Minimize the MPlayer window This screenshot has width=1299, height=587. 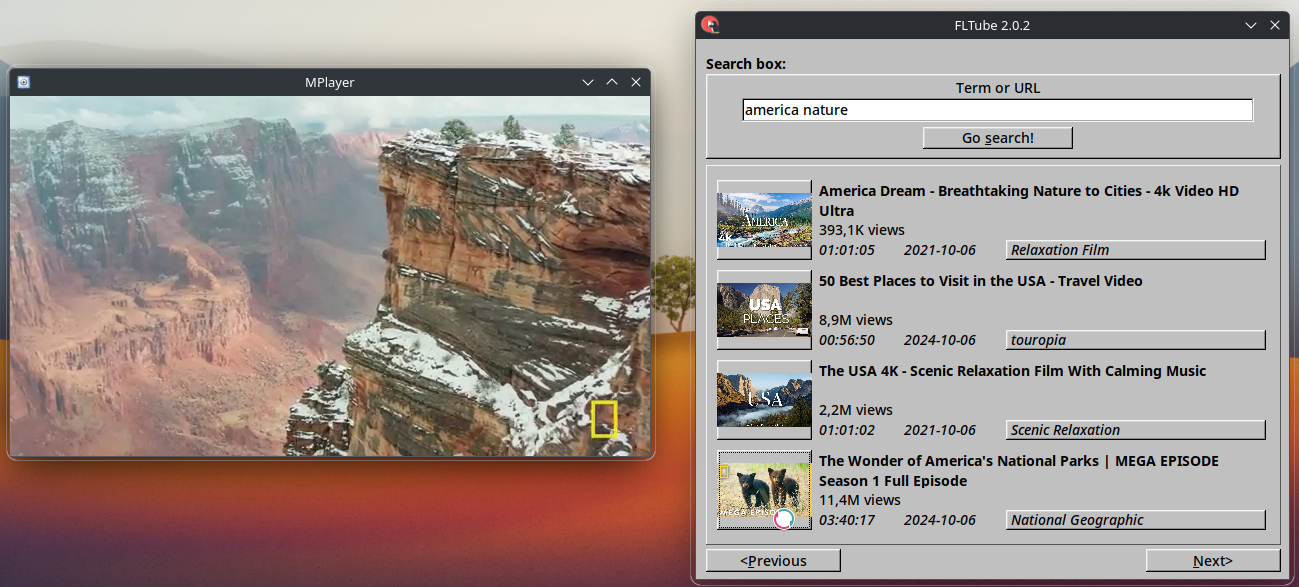pyautogui.click(x=588, y=82)
